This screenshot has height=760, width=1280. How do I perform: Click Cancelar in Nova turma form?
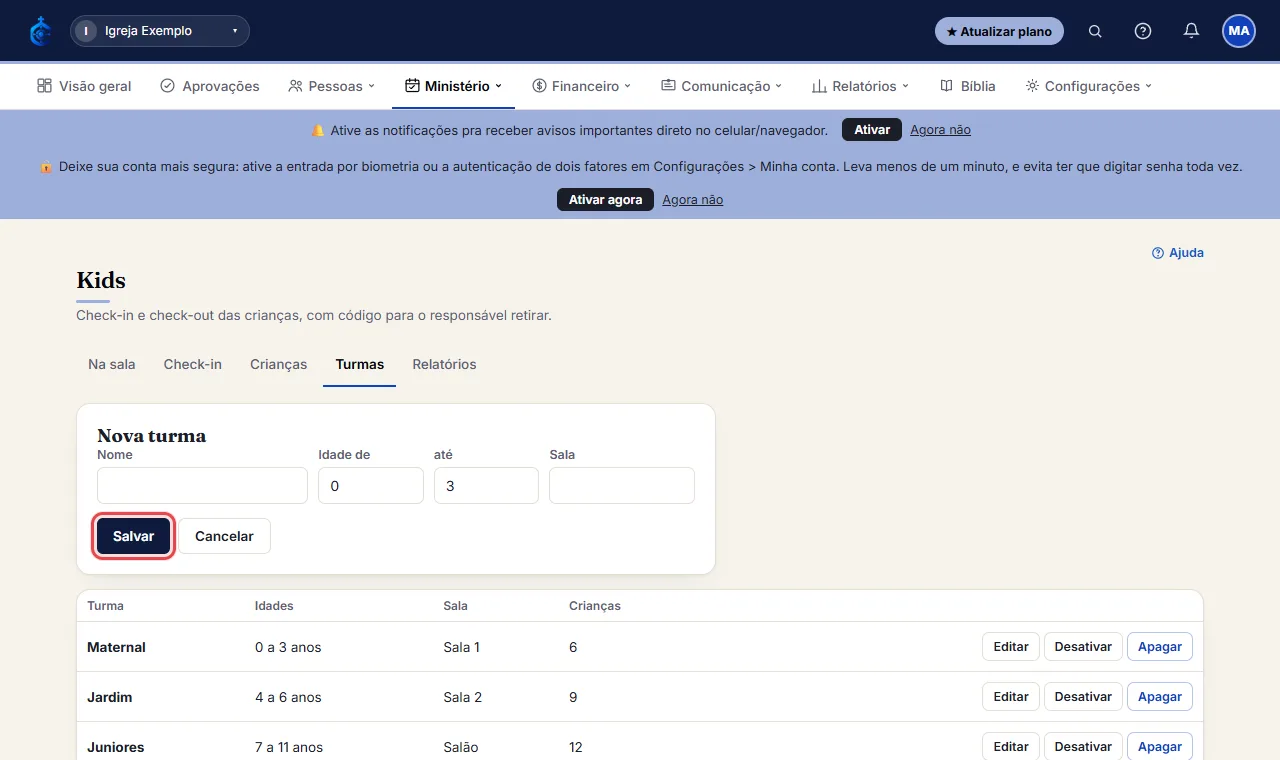[224, 536]
